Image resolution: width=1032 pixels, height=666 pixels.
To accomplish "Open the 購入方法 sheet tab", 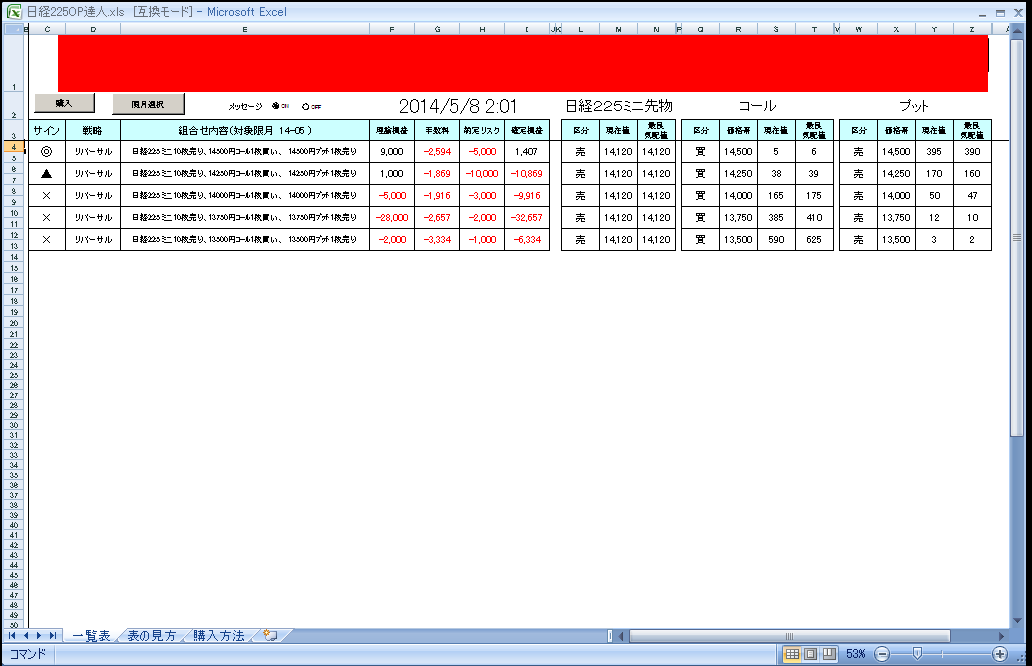I will [x=219, y=636].
